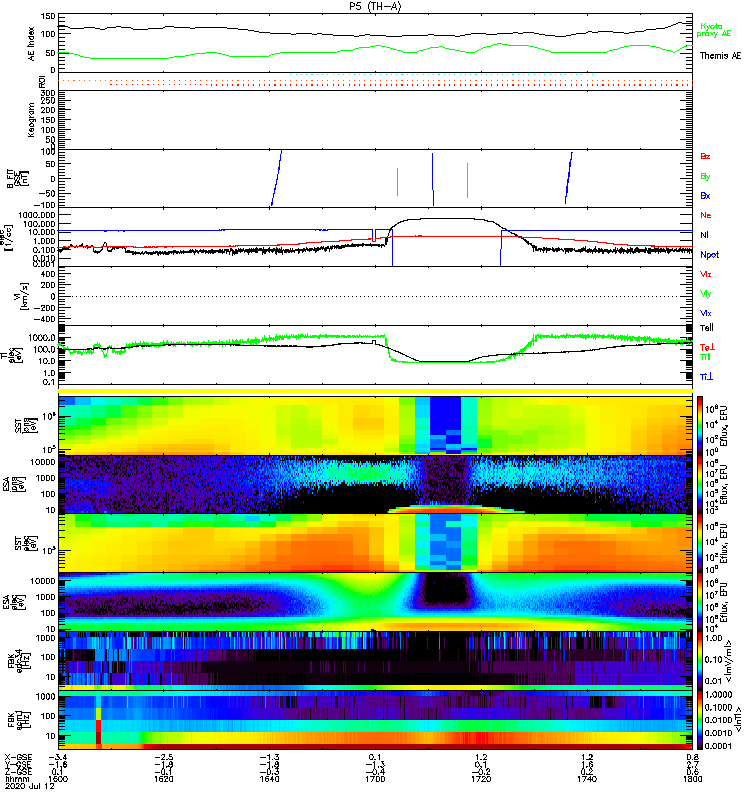Click the "<|nT|>" color bar label
750x800 pixels.
point(737,720)
